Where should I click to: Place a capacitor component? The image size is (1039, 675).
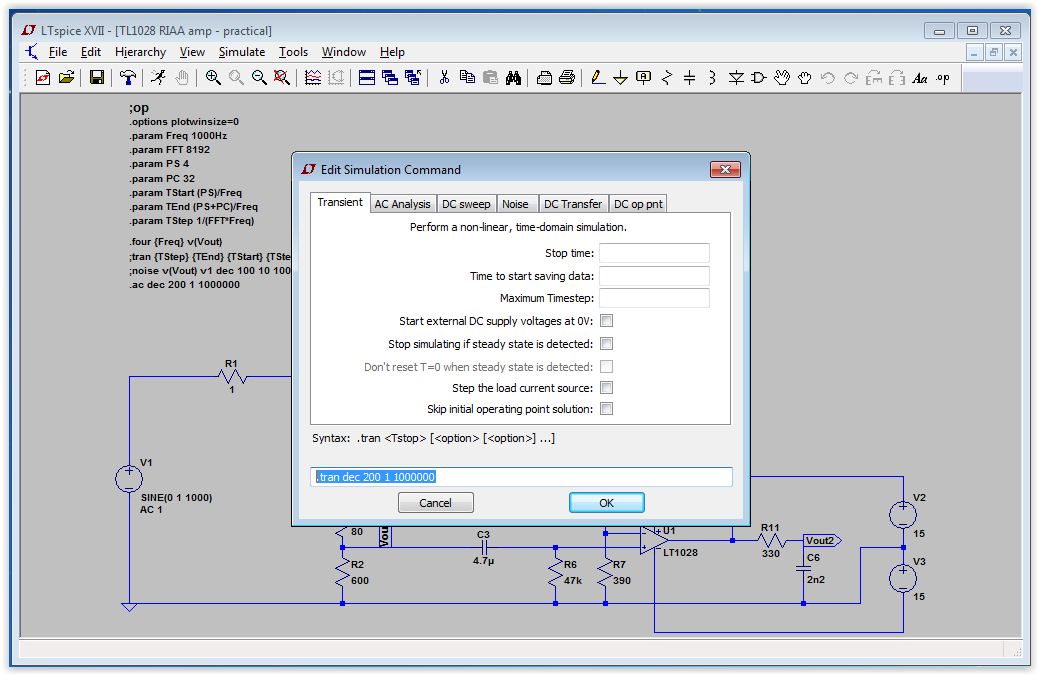(689, 78)
